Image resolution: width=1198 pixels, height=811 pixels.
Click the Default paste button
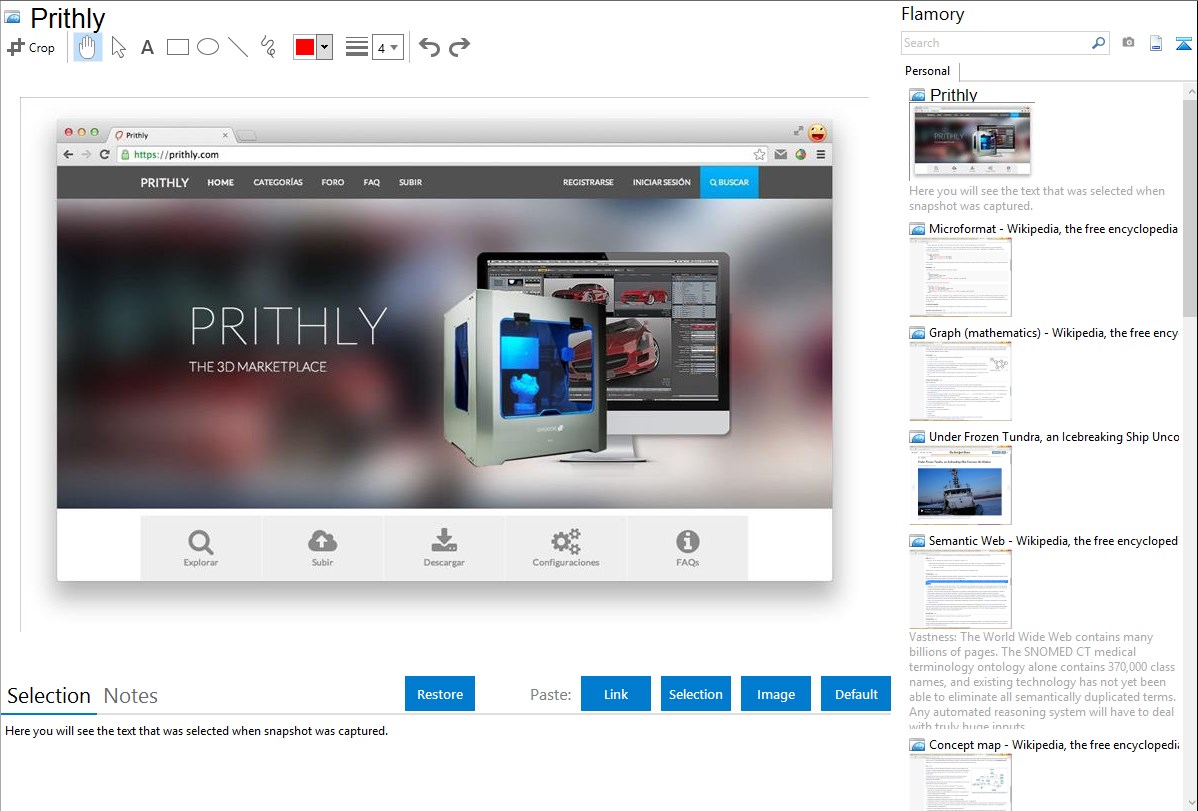(x=856, y=694)
